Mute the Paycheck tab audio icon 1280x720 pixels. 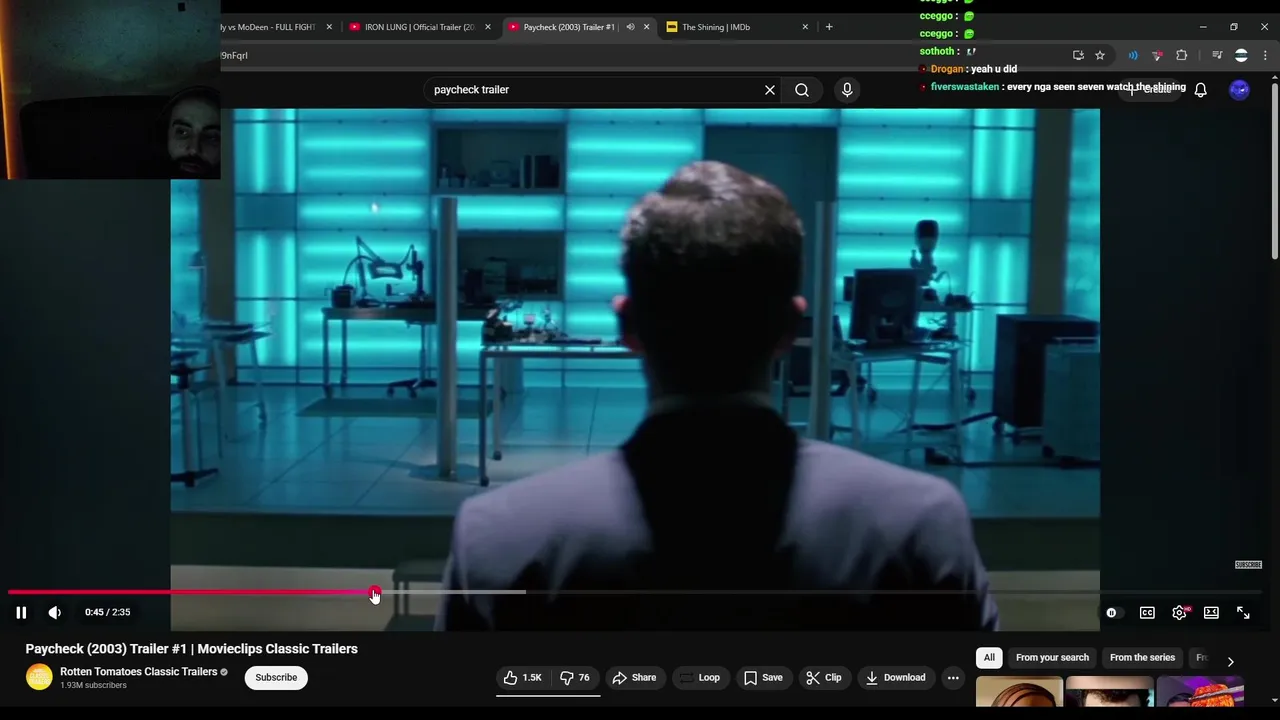click(x=630, y=27)
